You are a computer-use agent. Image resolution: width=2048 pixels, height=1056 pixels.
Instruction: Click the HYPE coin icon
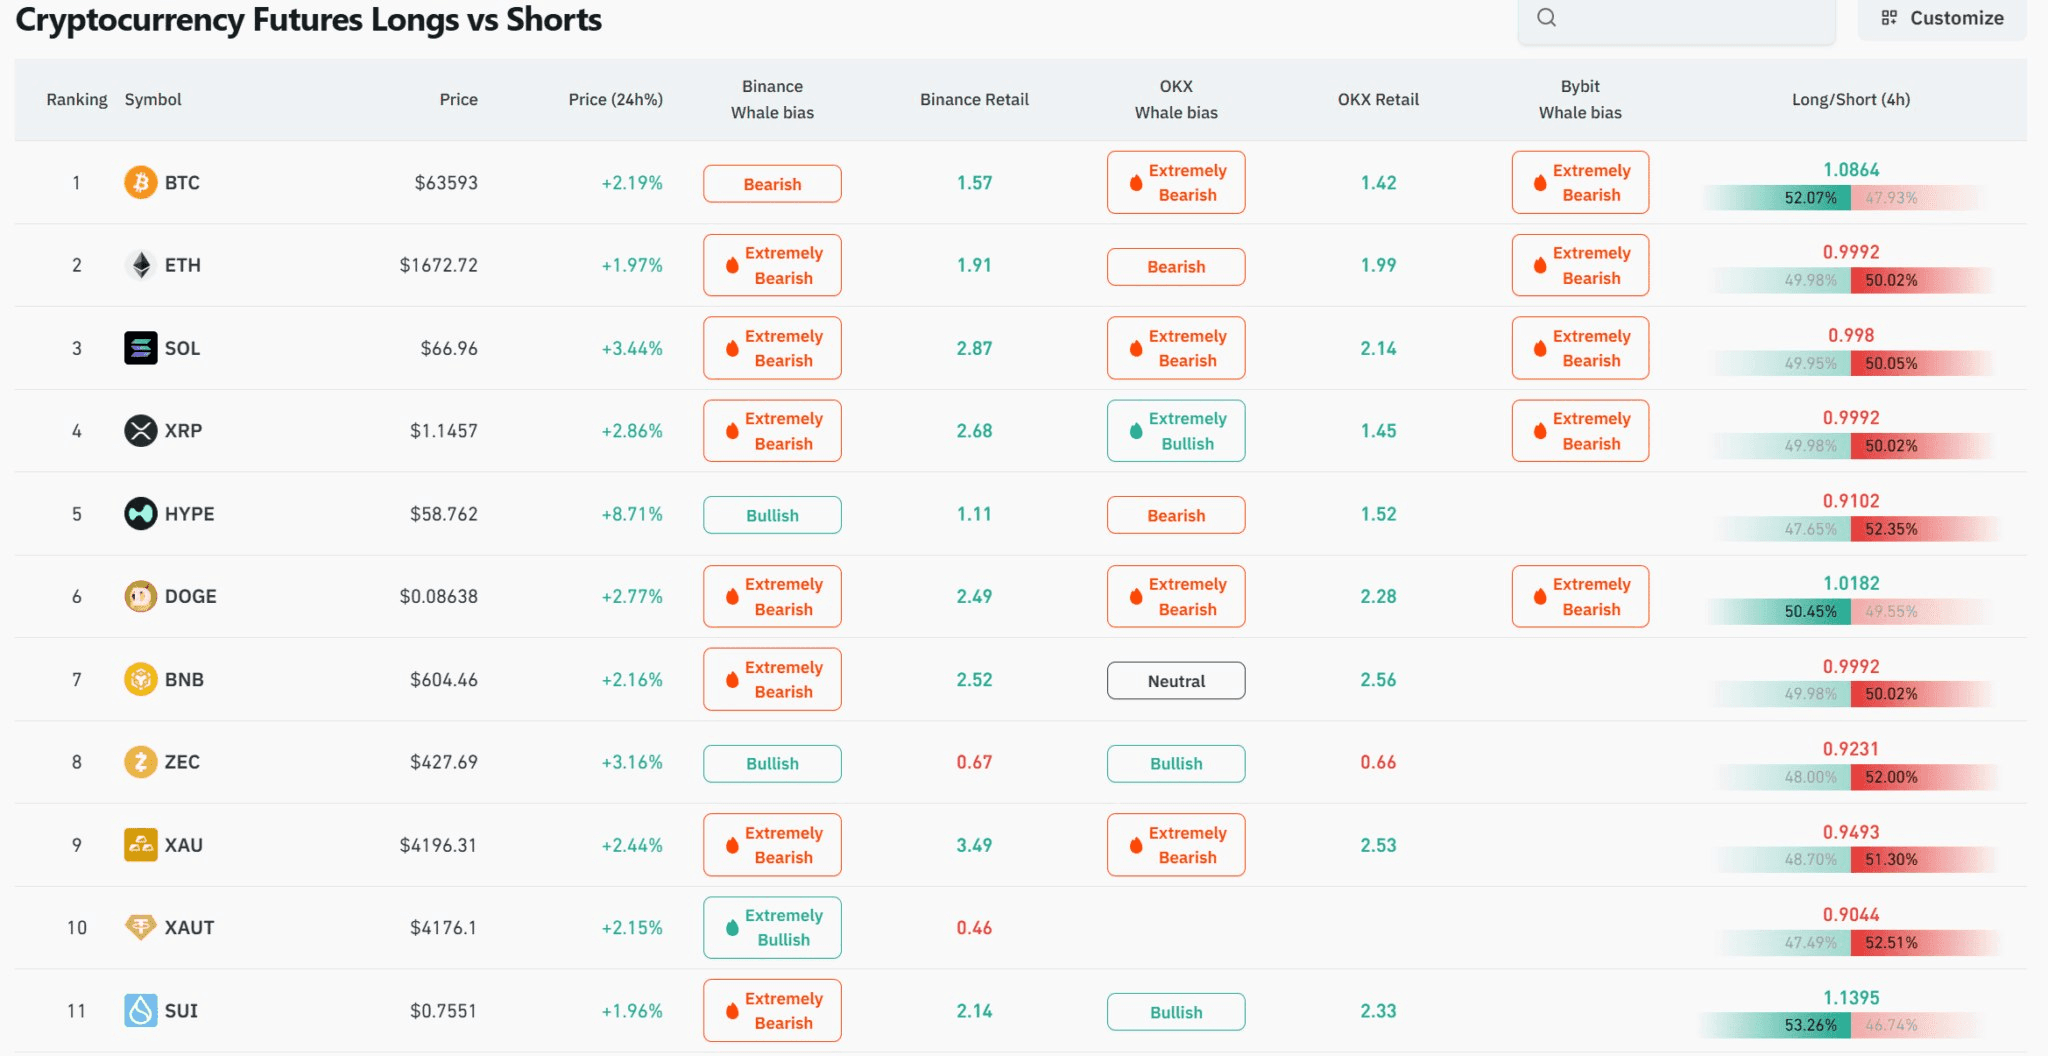click(x=140, y=514)
